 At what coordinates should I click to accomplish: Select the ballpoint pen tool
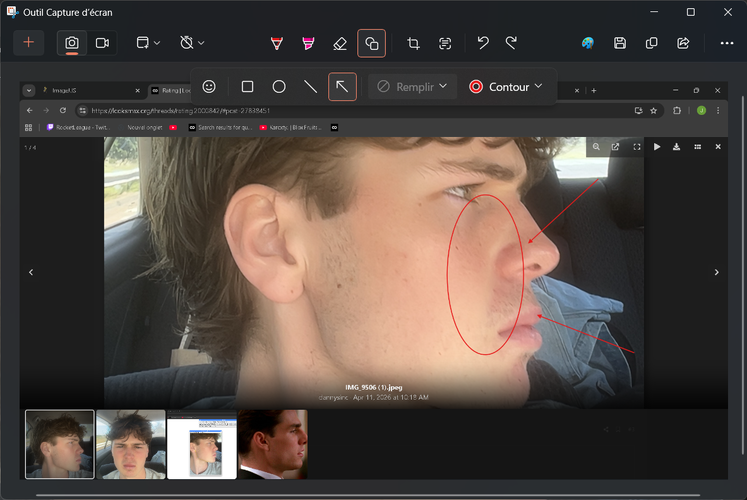click(277, 43)
